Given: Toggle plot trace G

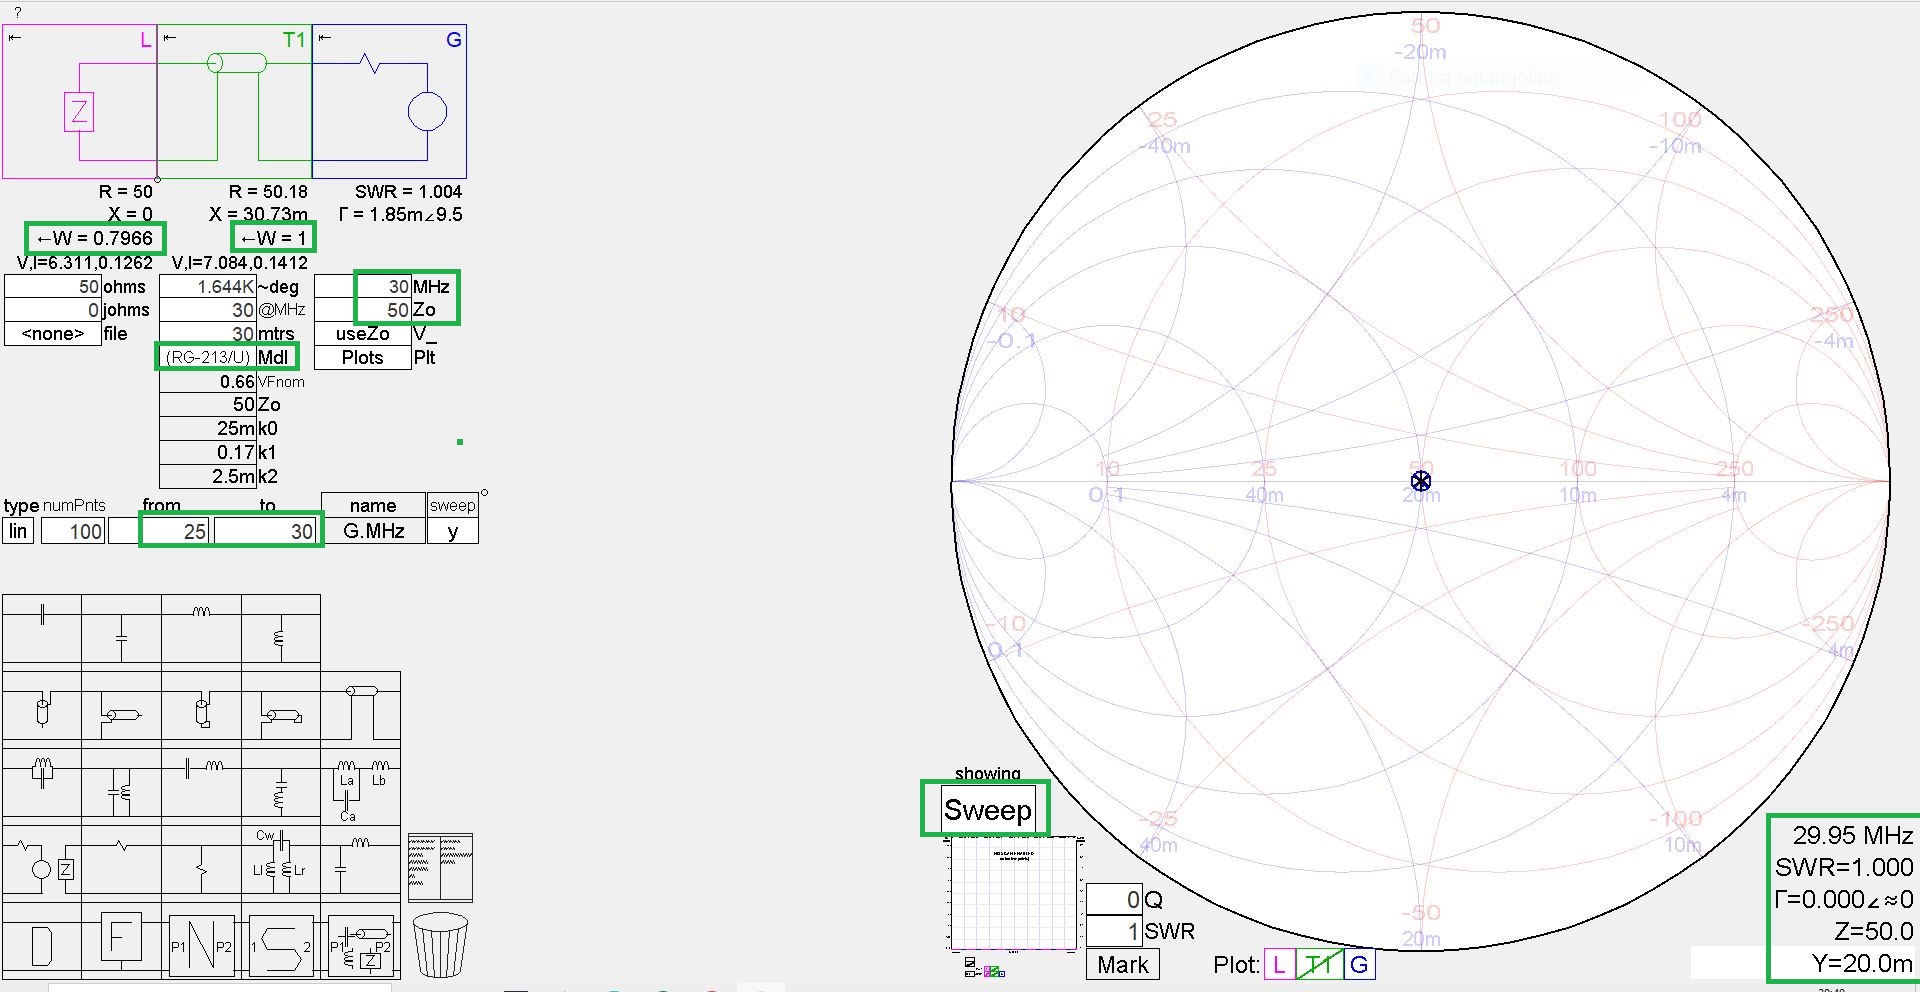Looking at the screenshot, I should point(1358,965).
